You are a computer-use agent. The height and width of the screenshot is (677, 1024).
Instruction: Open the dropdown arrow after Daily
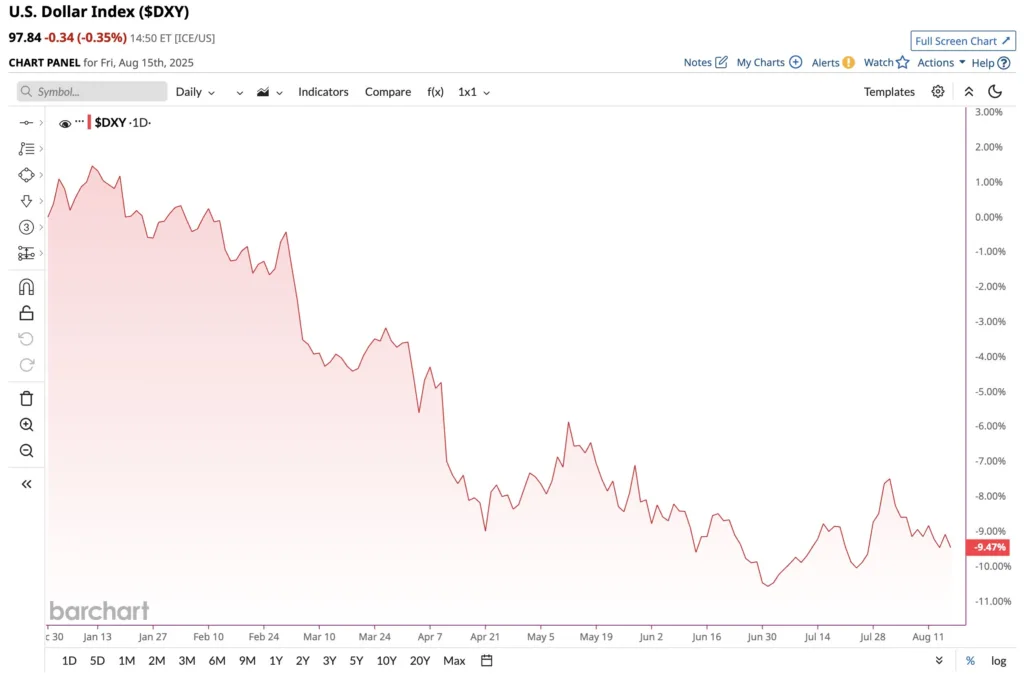tap(240, 93)
